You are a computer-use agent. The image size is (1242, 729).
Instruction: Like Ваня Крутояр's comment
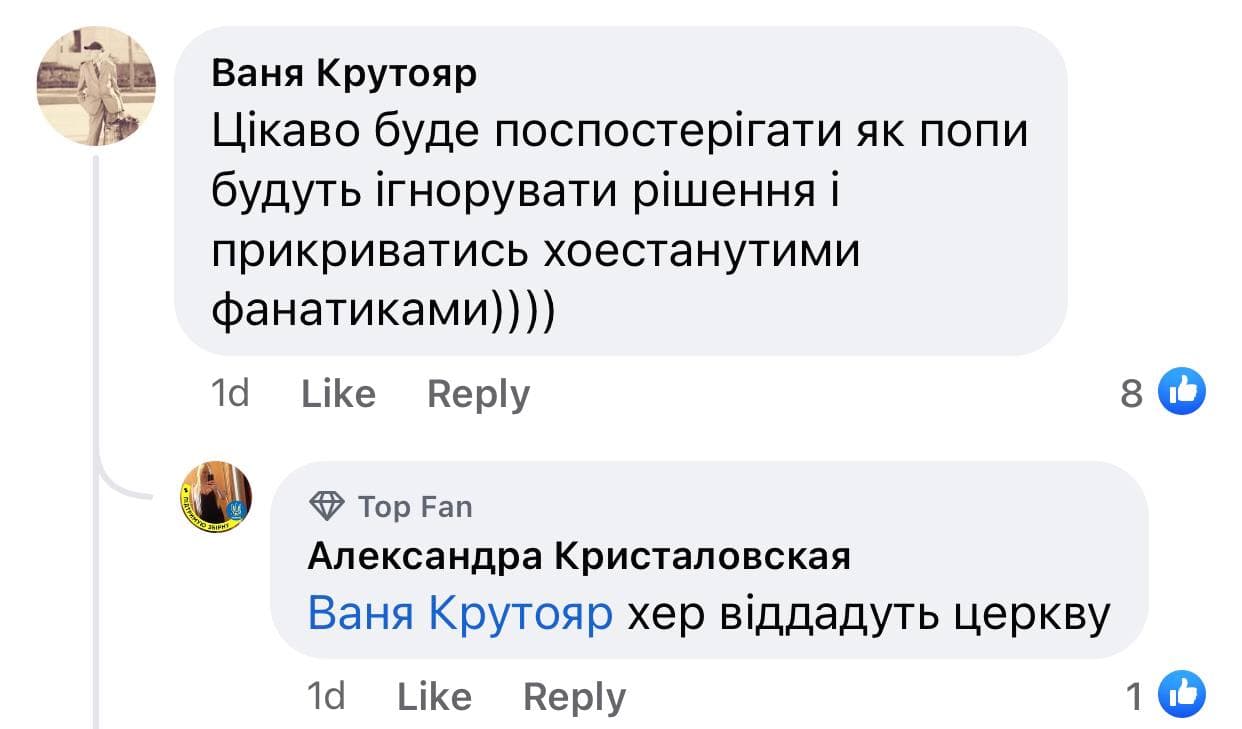338,394
